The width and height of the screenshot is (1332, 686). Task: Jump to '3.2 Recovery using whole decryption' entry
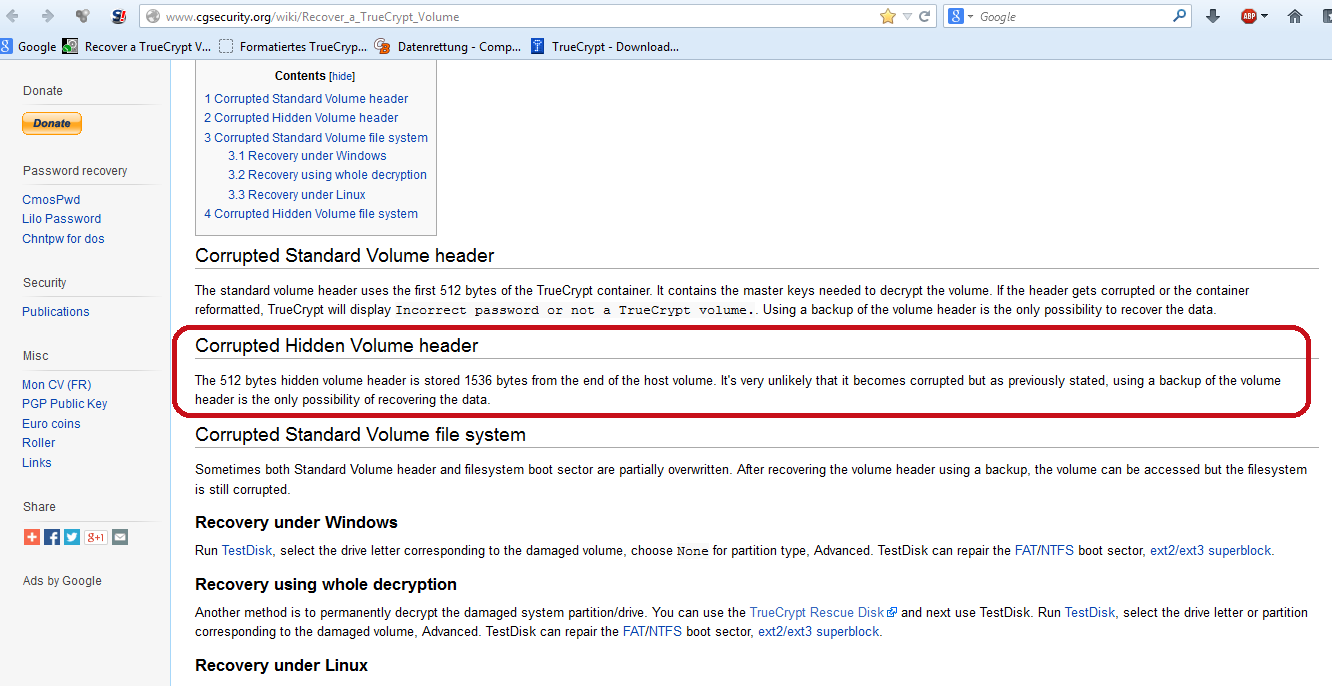pyautogui.click(x=327, y=175)
